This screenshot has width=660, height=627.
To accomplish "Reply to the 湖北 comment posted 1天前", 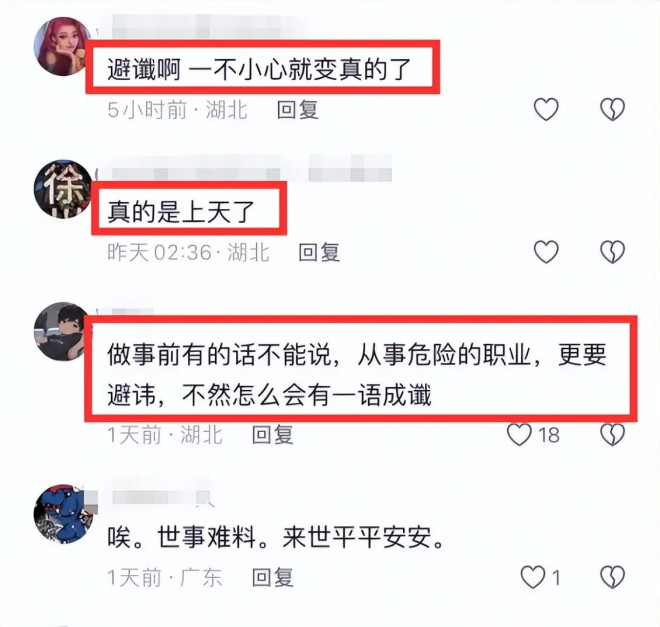I will (x=272, y=435).
